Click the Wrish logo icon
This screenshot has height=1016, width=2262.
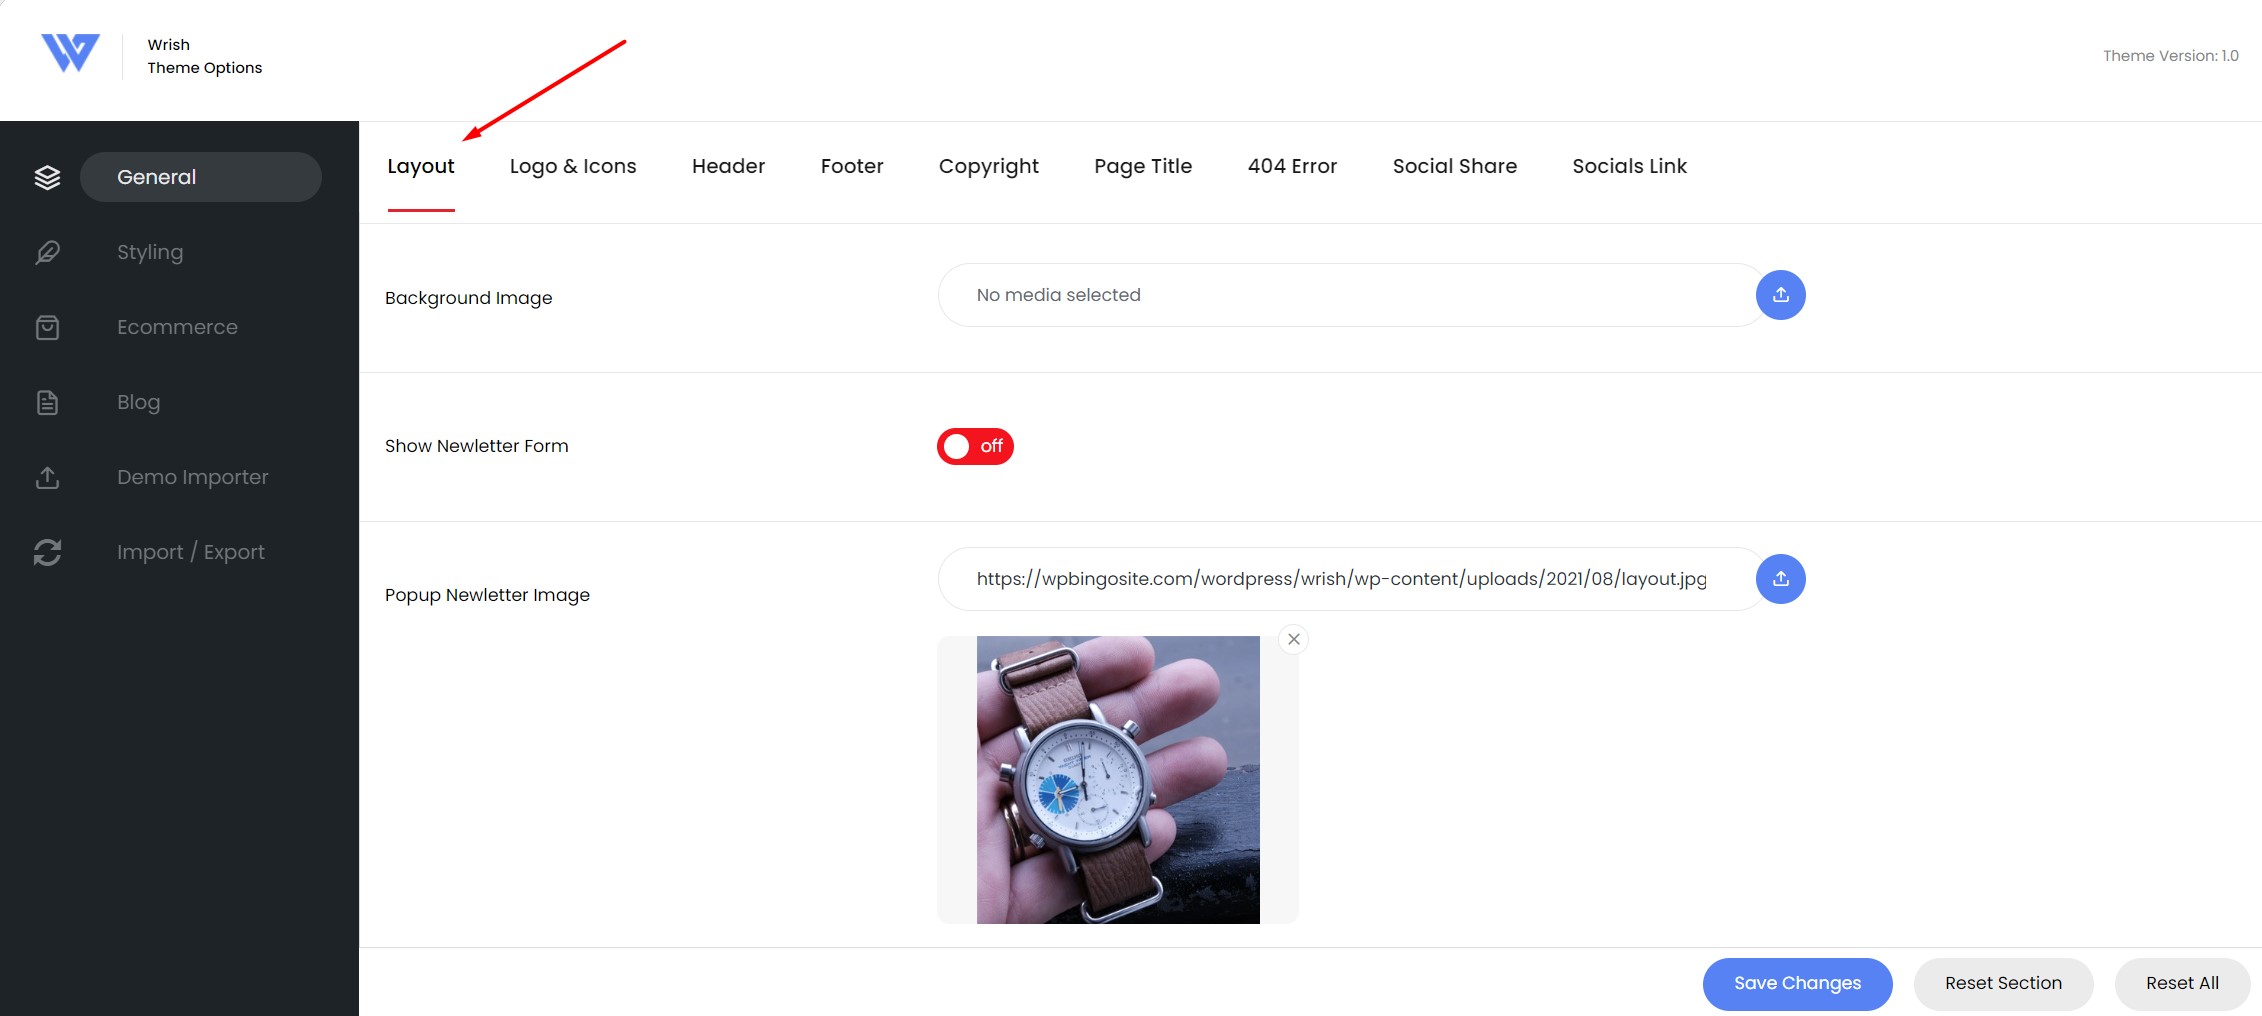(x=70, y=53)
